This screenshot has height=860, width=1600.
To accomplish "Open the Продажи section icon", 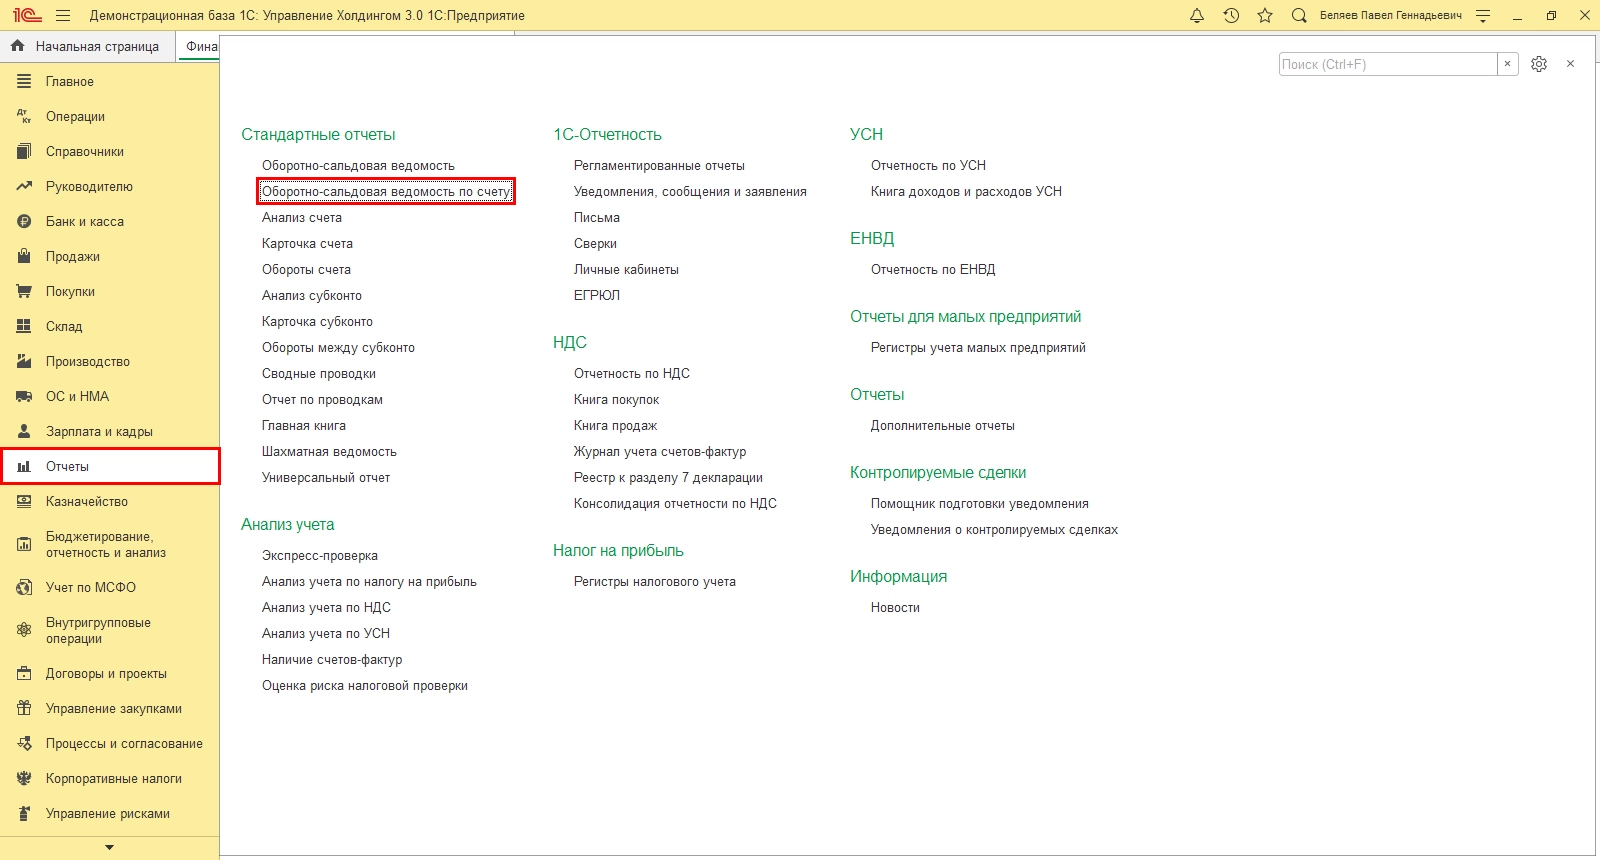I will (x=24, y=256).
